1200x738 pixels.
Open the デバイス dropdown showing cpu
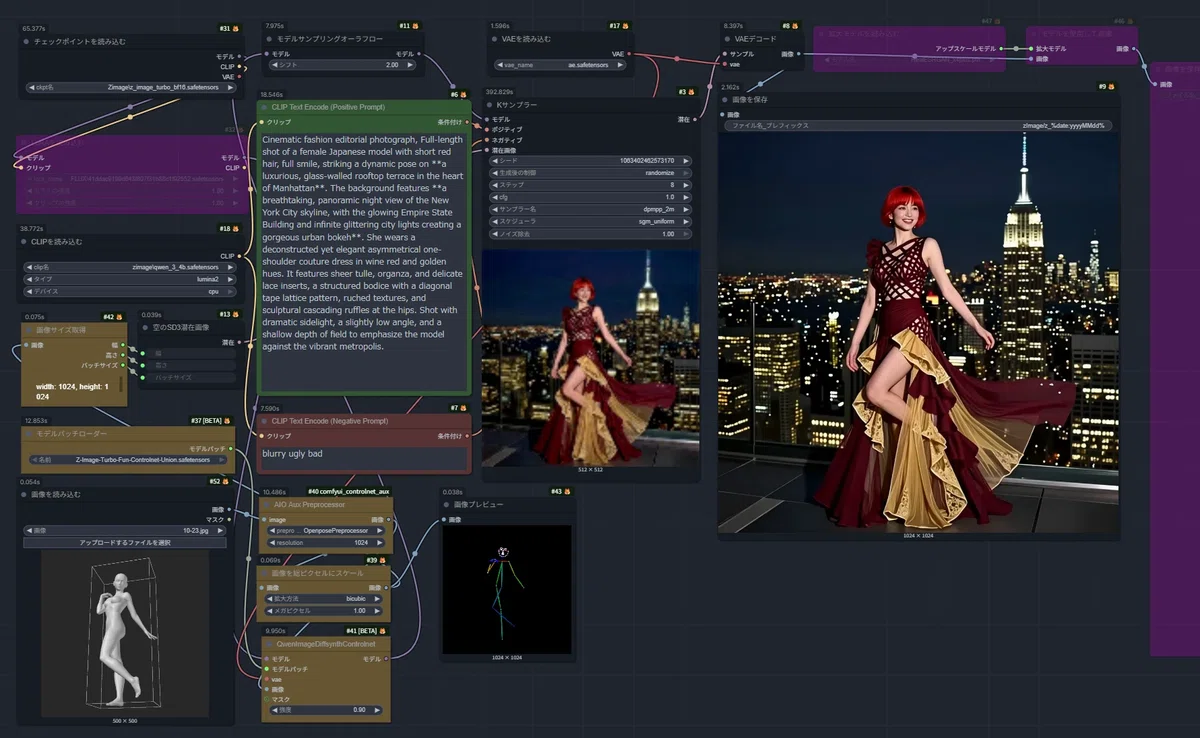(x=131, y=292)
